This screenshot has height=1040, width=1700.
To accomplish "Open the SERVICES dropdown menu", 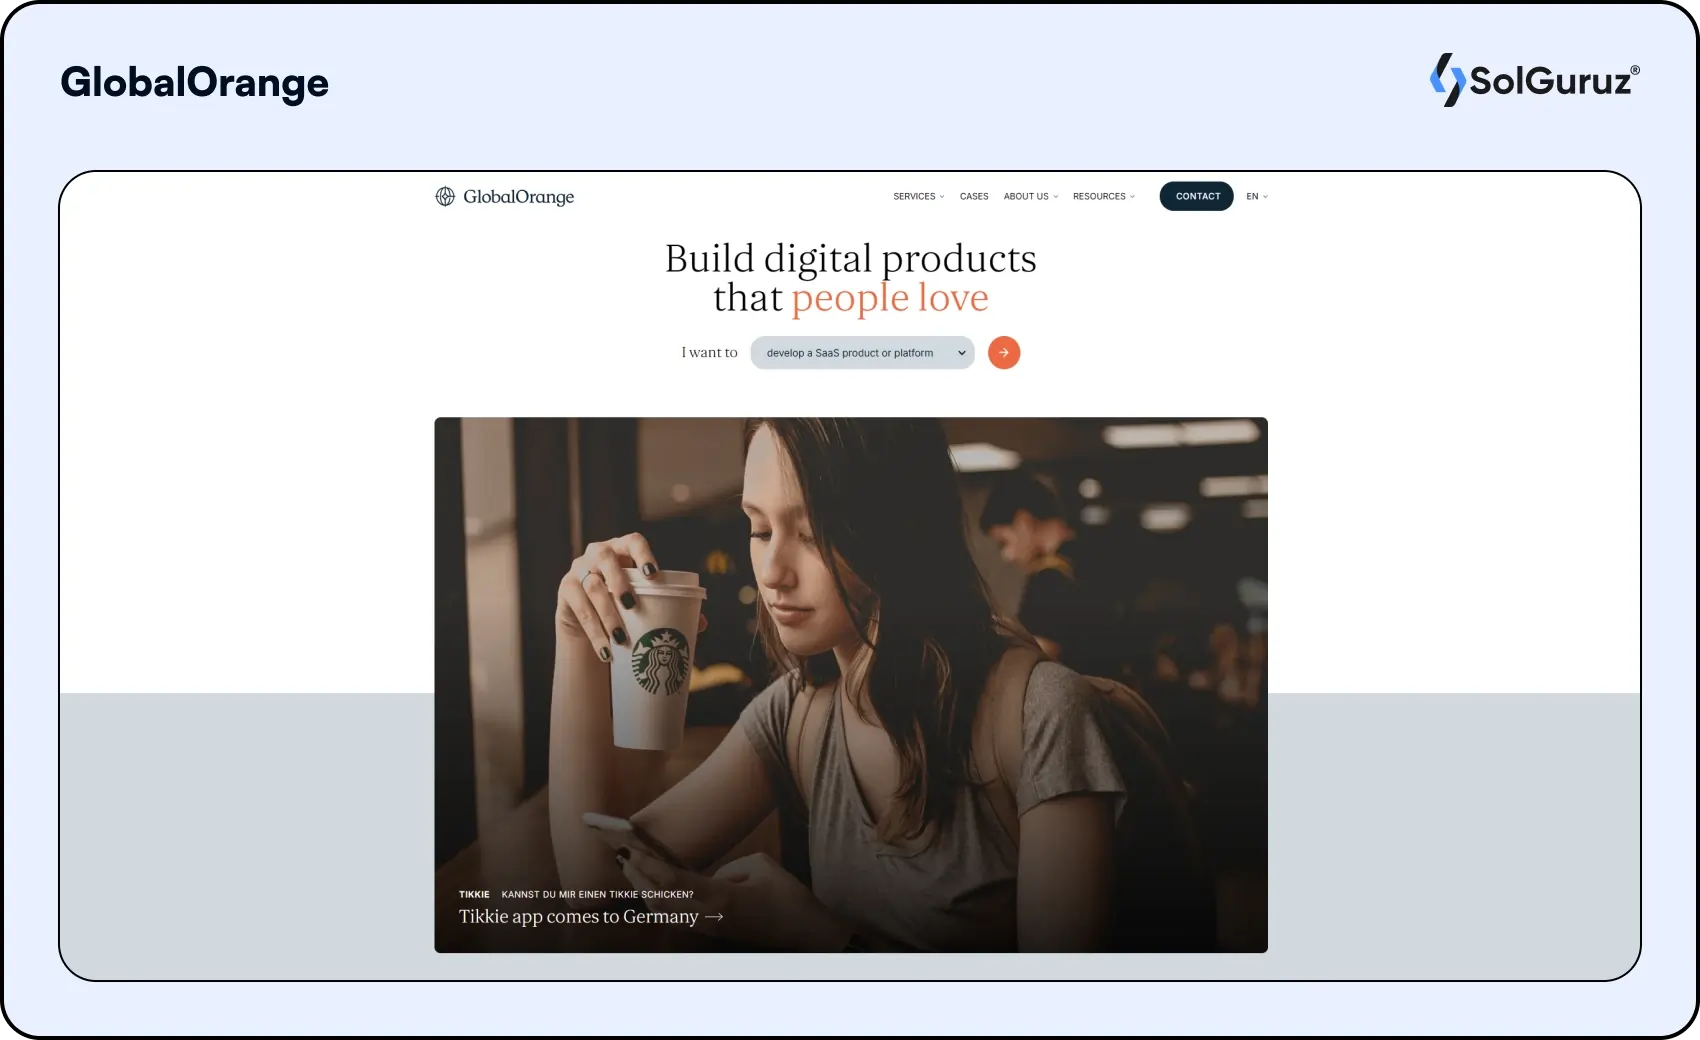I will pyautogui.click(x=915, y=196).
